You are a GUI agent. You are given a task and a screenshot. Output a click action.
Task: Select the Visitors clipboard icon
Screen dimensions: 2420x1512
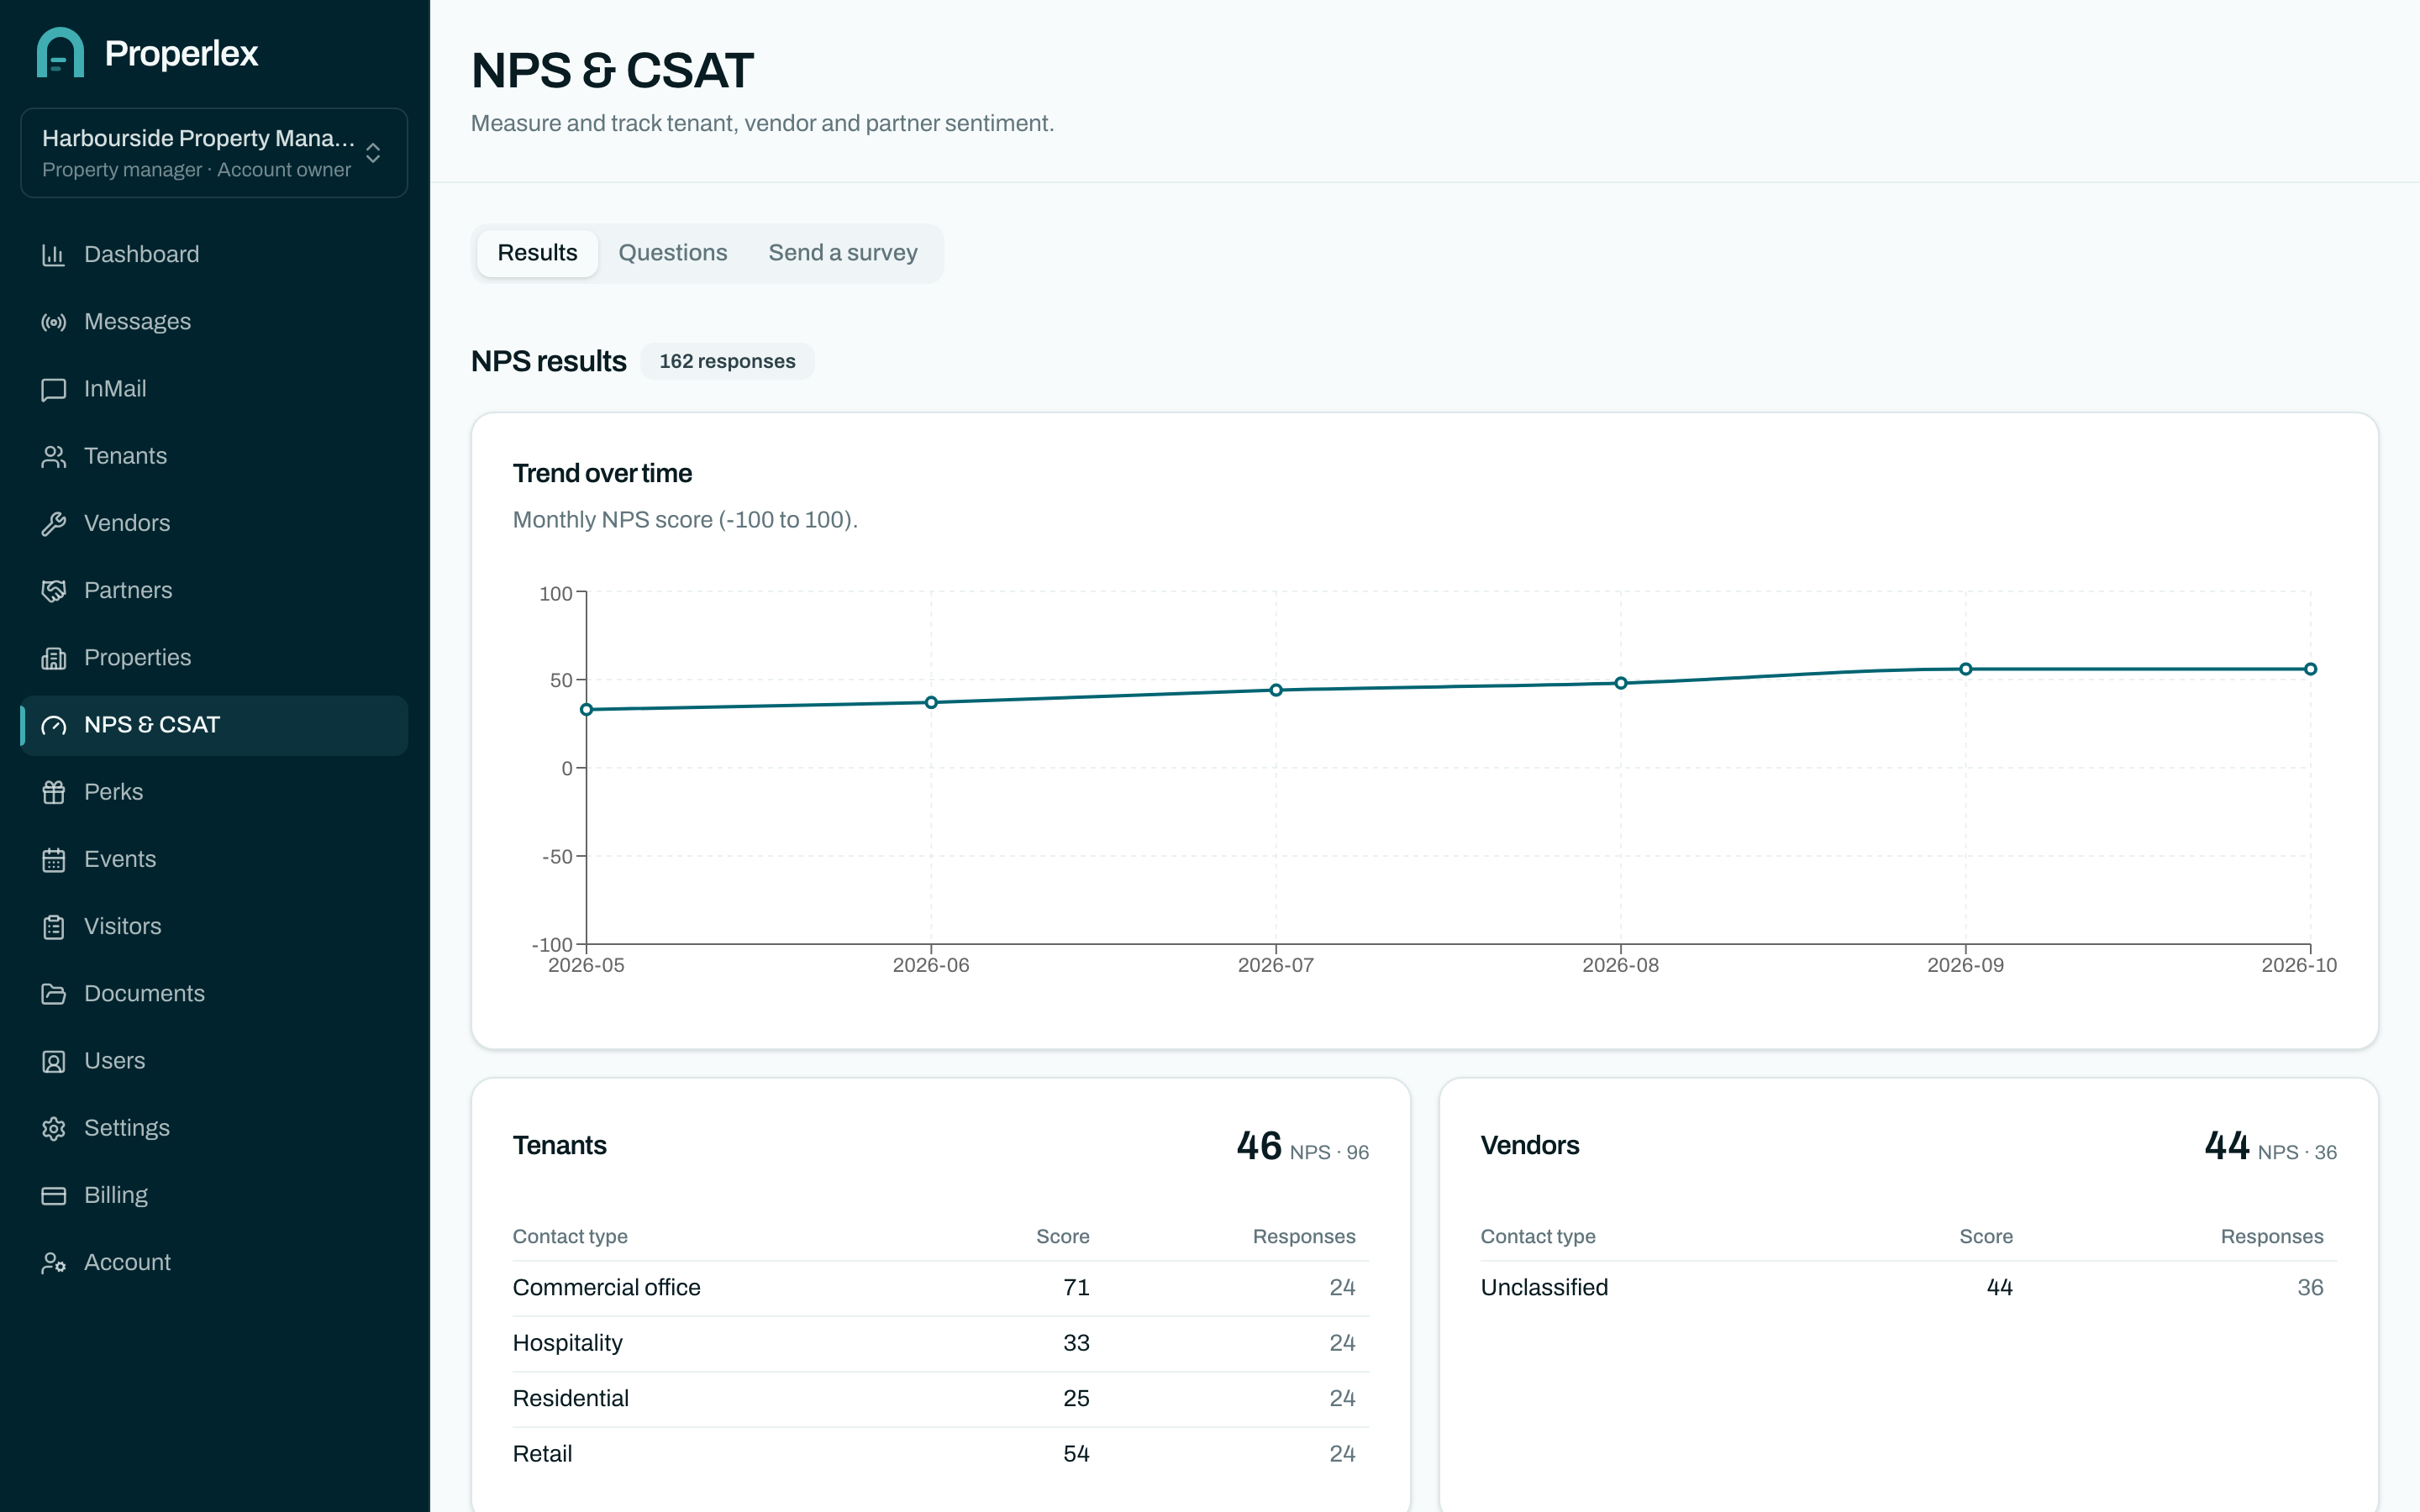tap(53, 927)
